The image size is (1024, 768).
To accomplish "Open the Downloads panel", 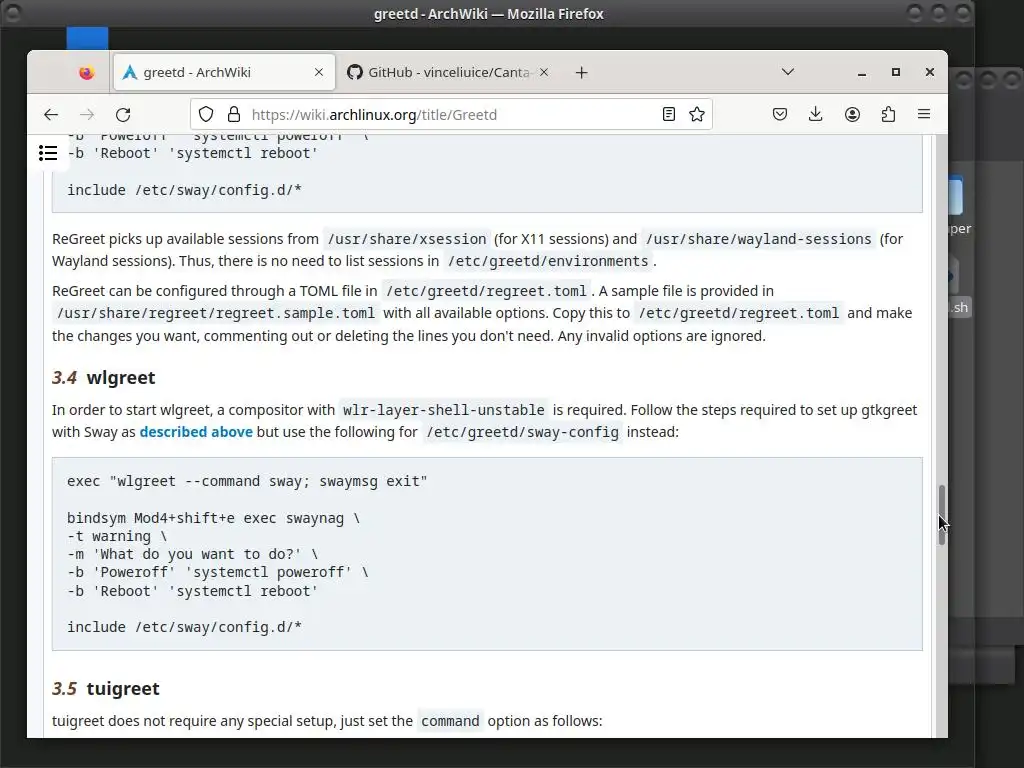I will click(816, 114).
